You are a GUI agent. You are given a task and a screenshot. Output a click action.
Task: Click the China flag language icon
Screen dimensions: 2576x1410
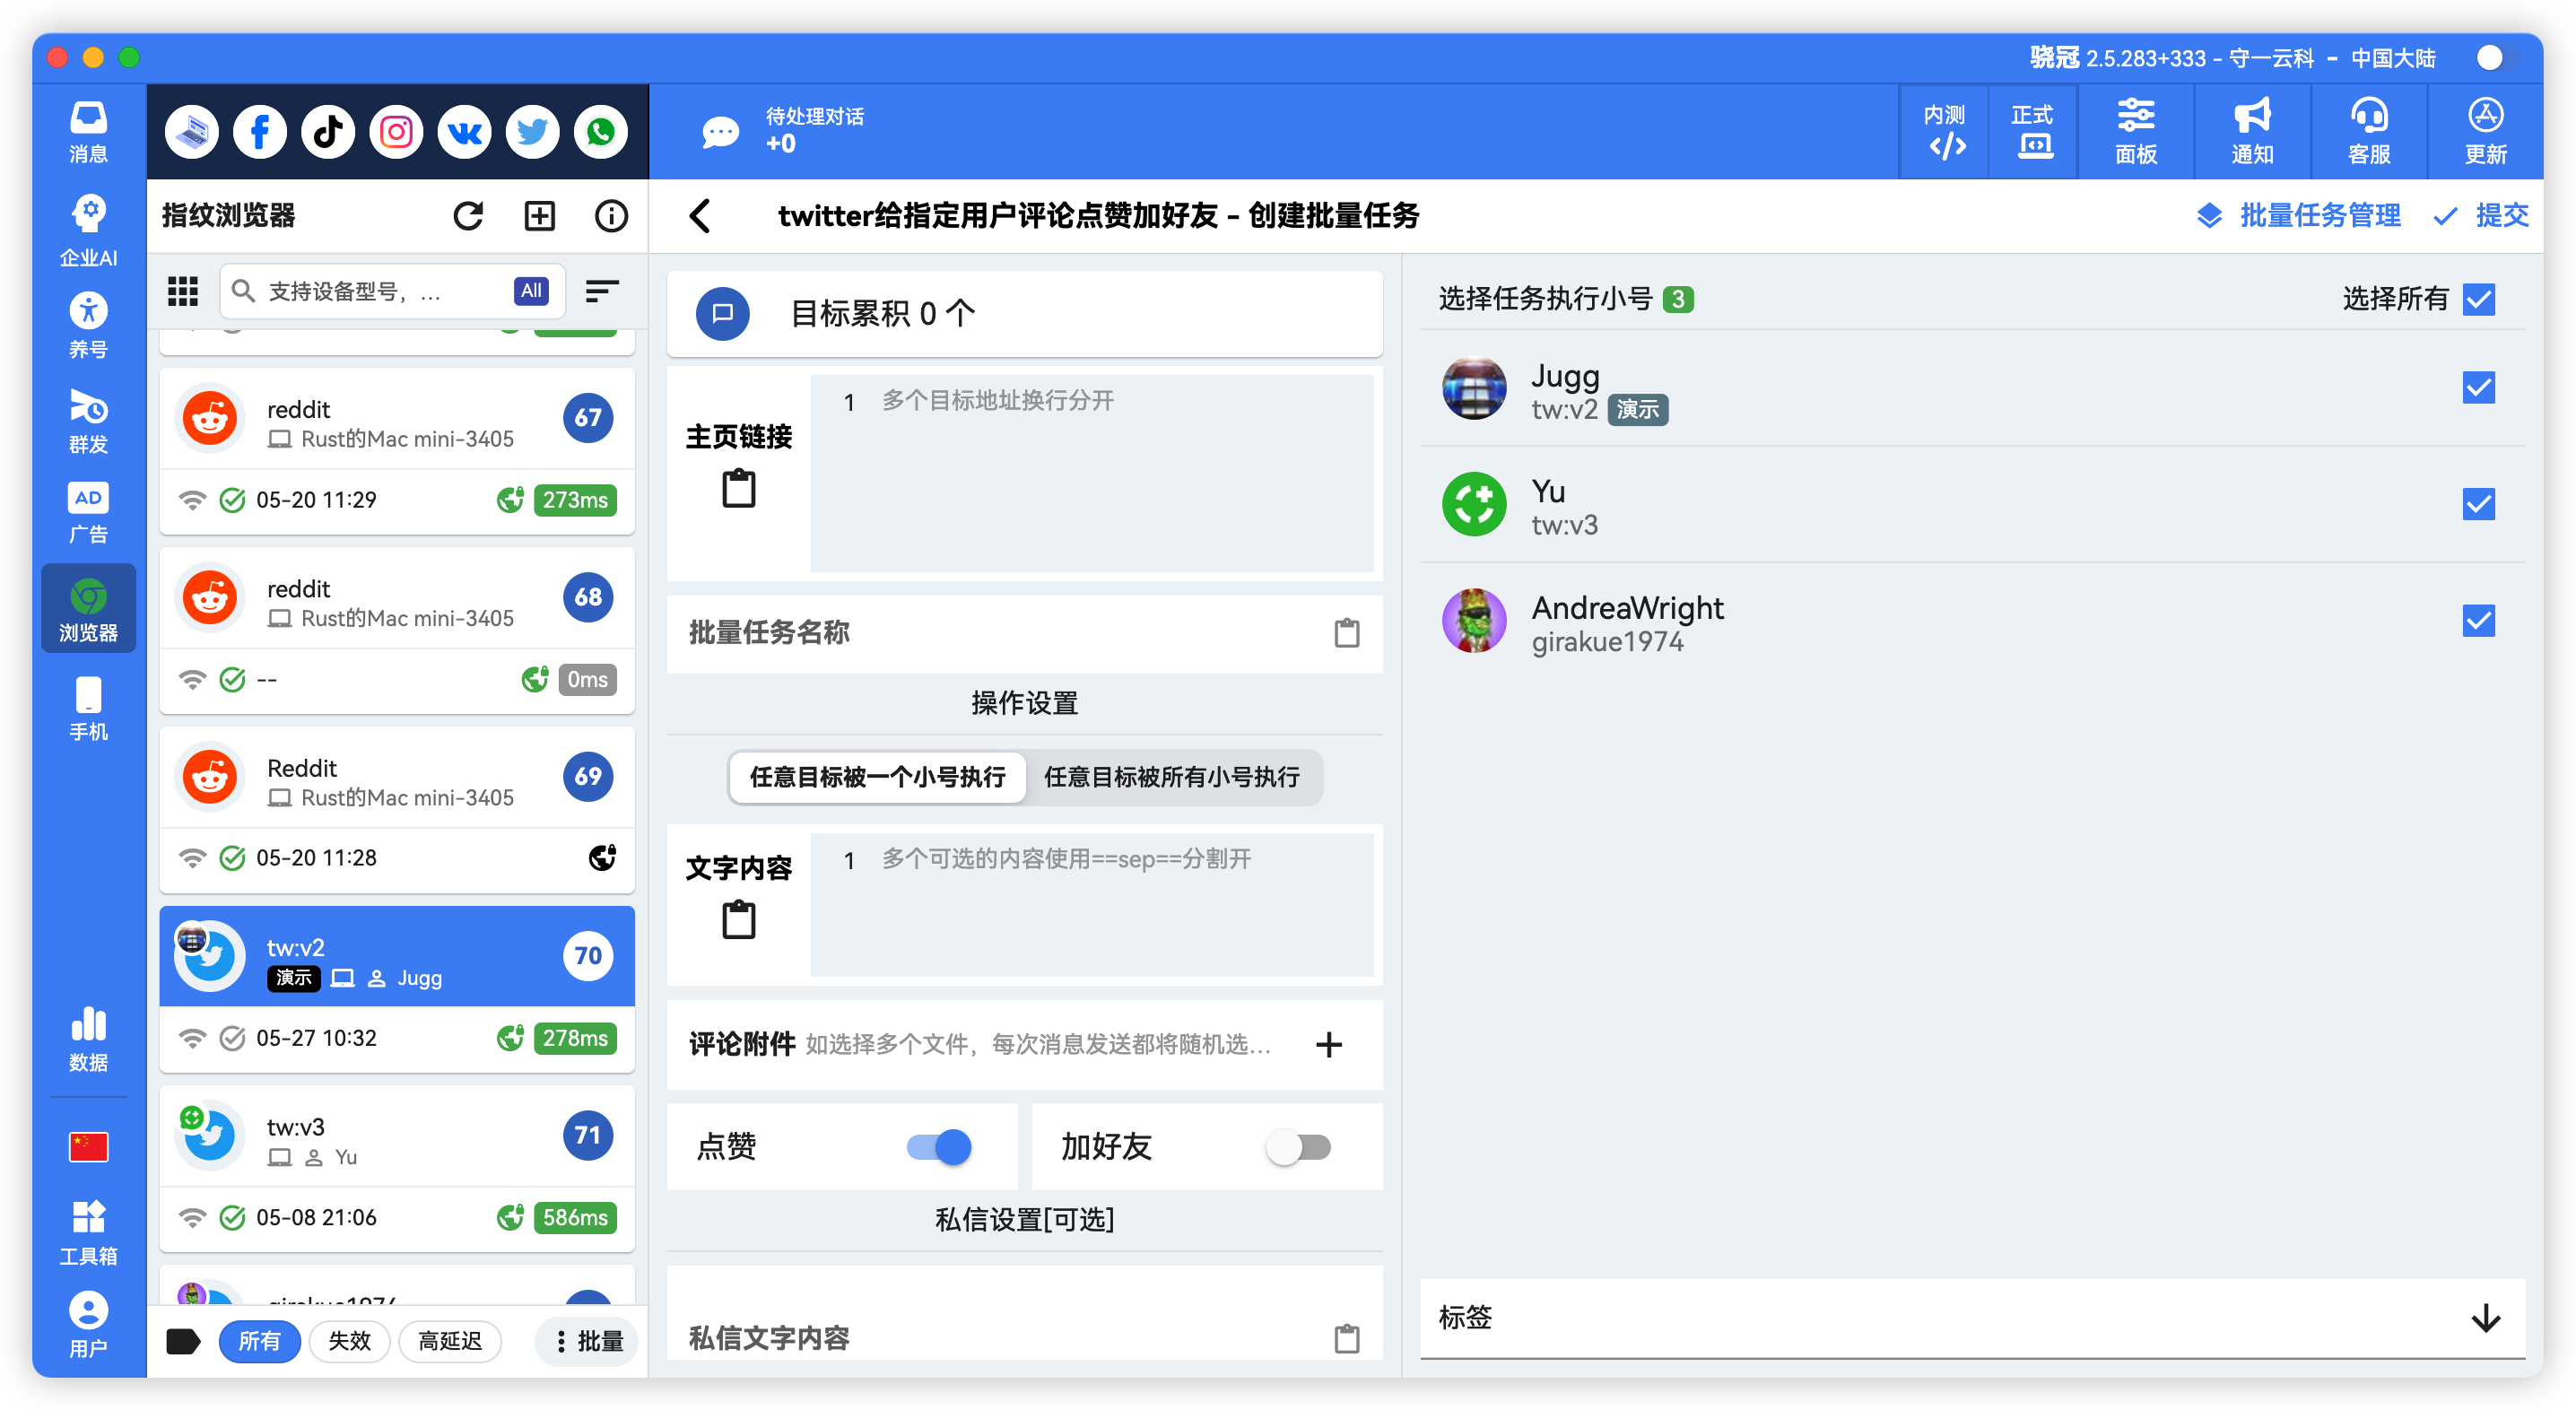(88, 1147)
